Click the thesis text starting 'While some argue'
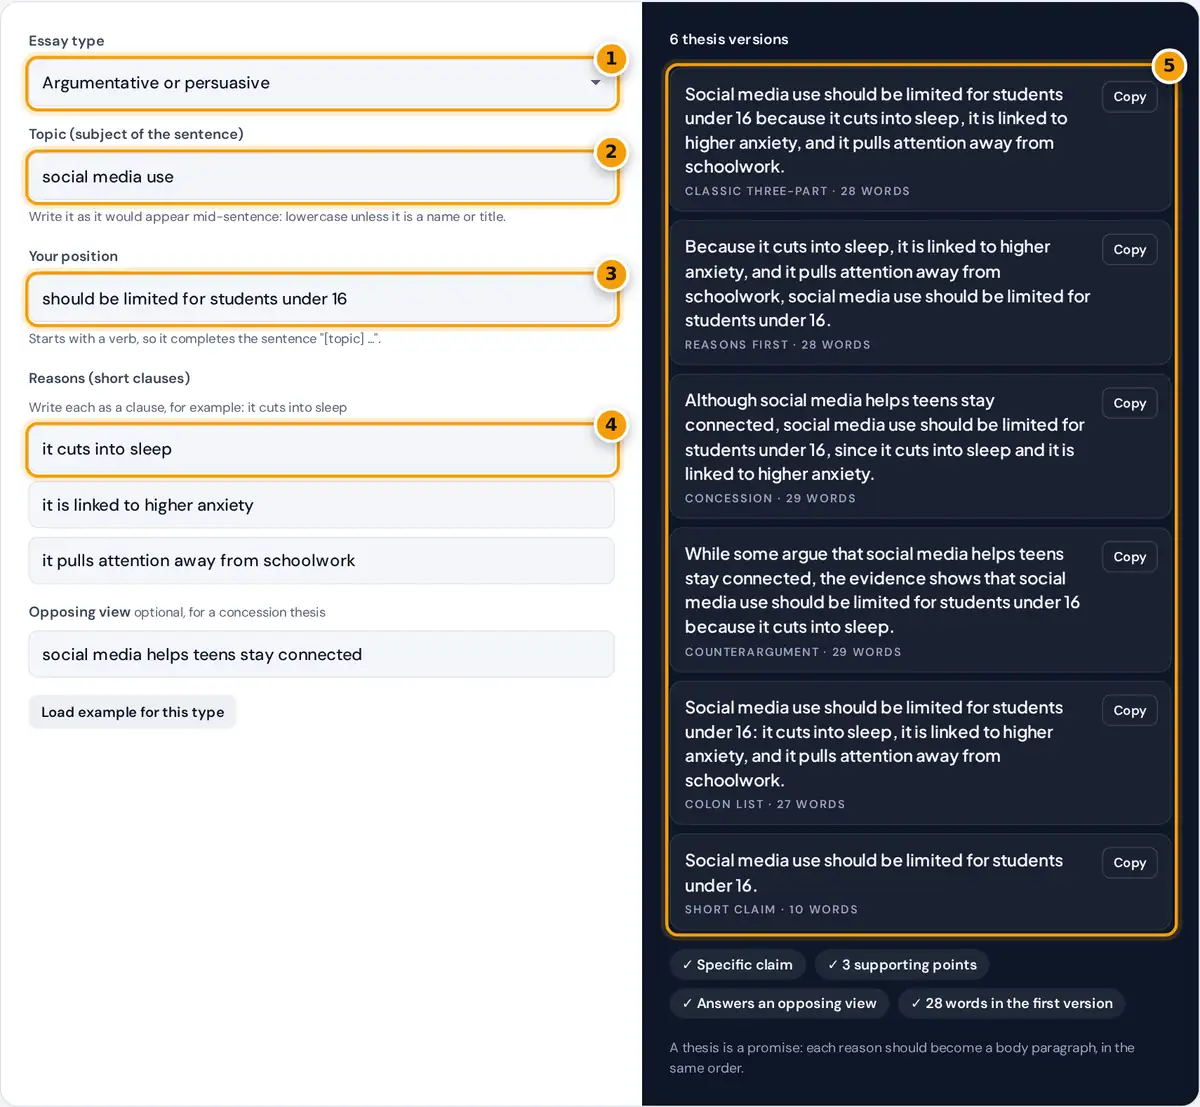The image size is (1200, 1107). tap(883, 590)
